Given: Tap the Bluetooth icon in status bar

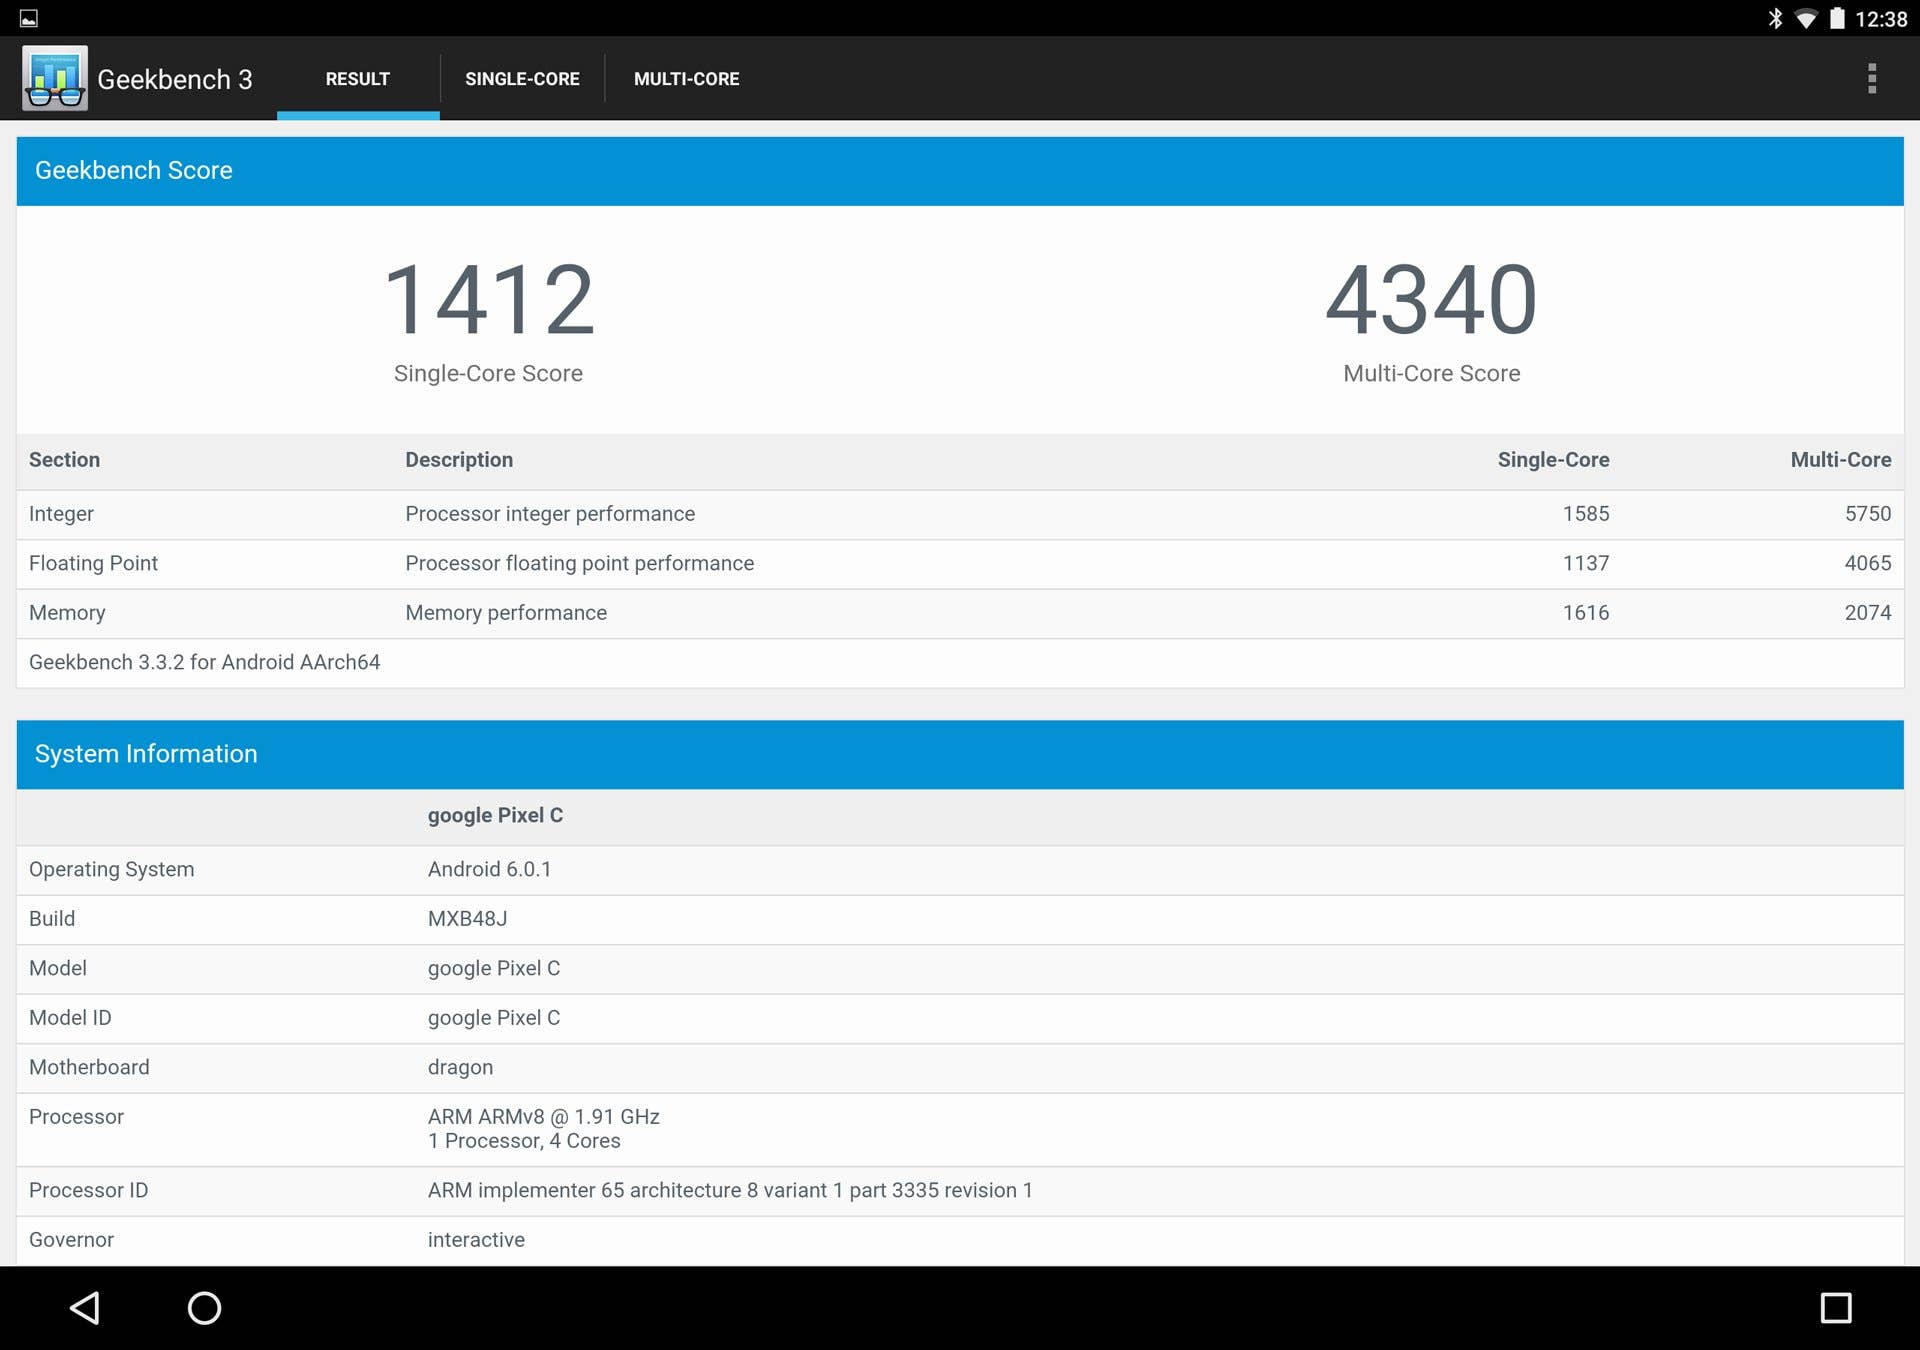Looking at the screenshot, I should (x=1775, y=17).
